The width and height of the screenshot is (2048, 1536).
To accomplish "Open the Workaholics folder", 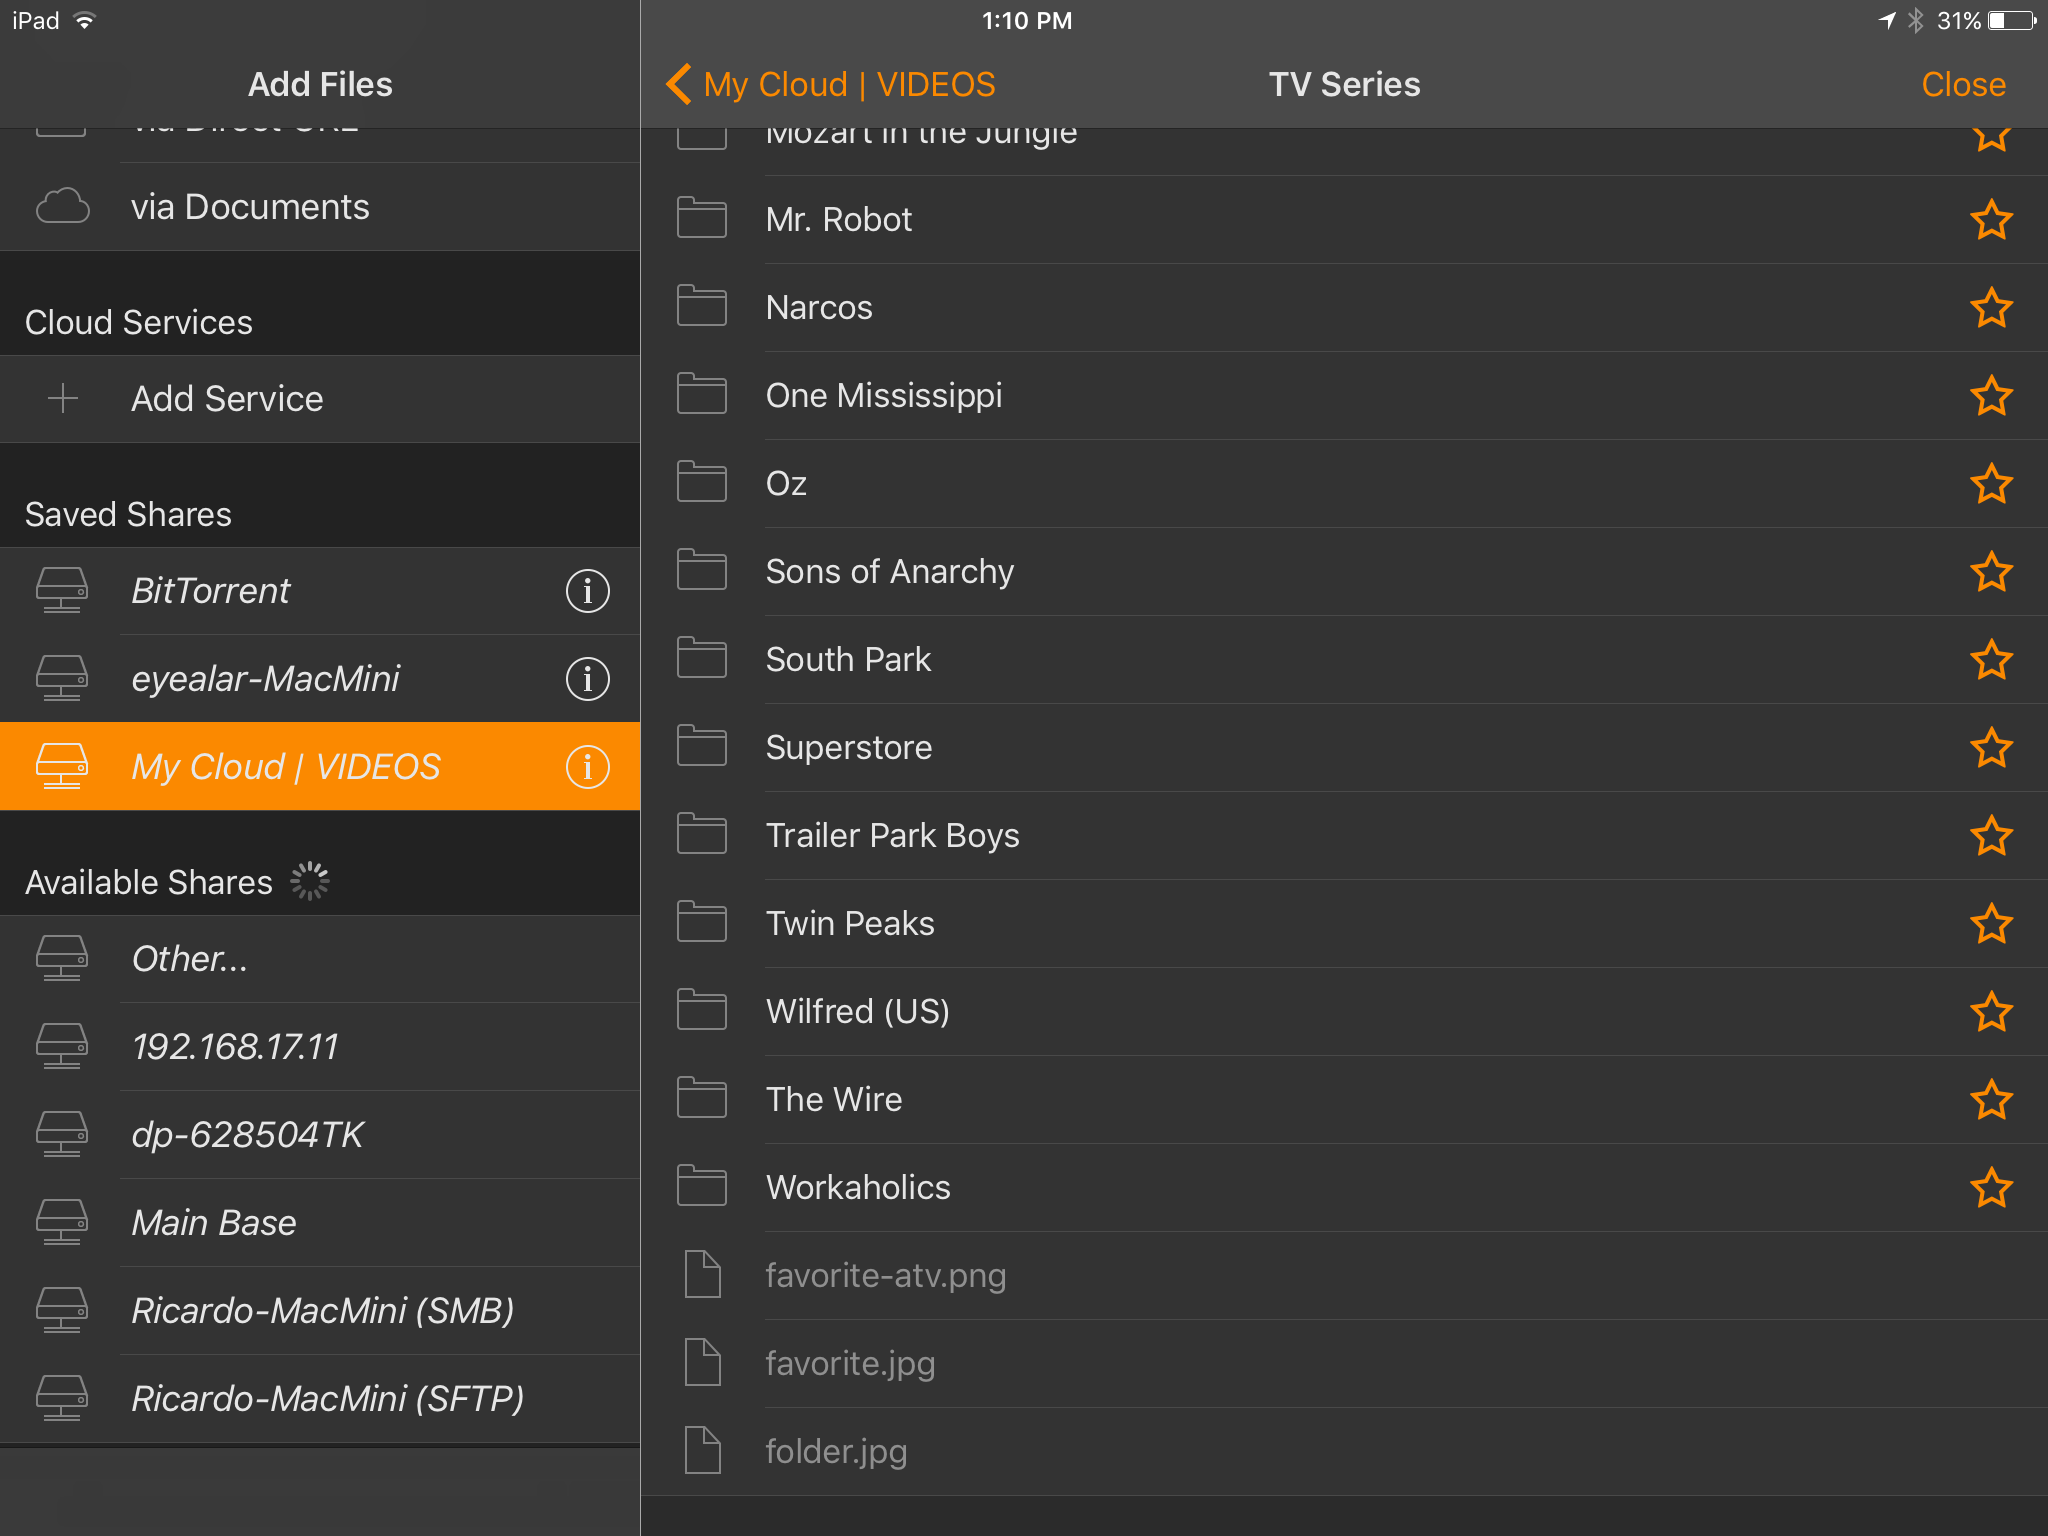I will [x=857, y=1187].
